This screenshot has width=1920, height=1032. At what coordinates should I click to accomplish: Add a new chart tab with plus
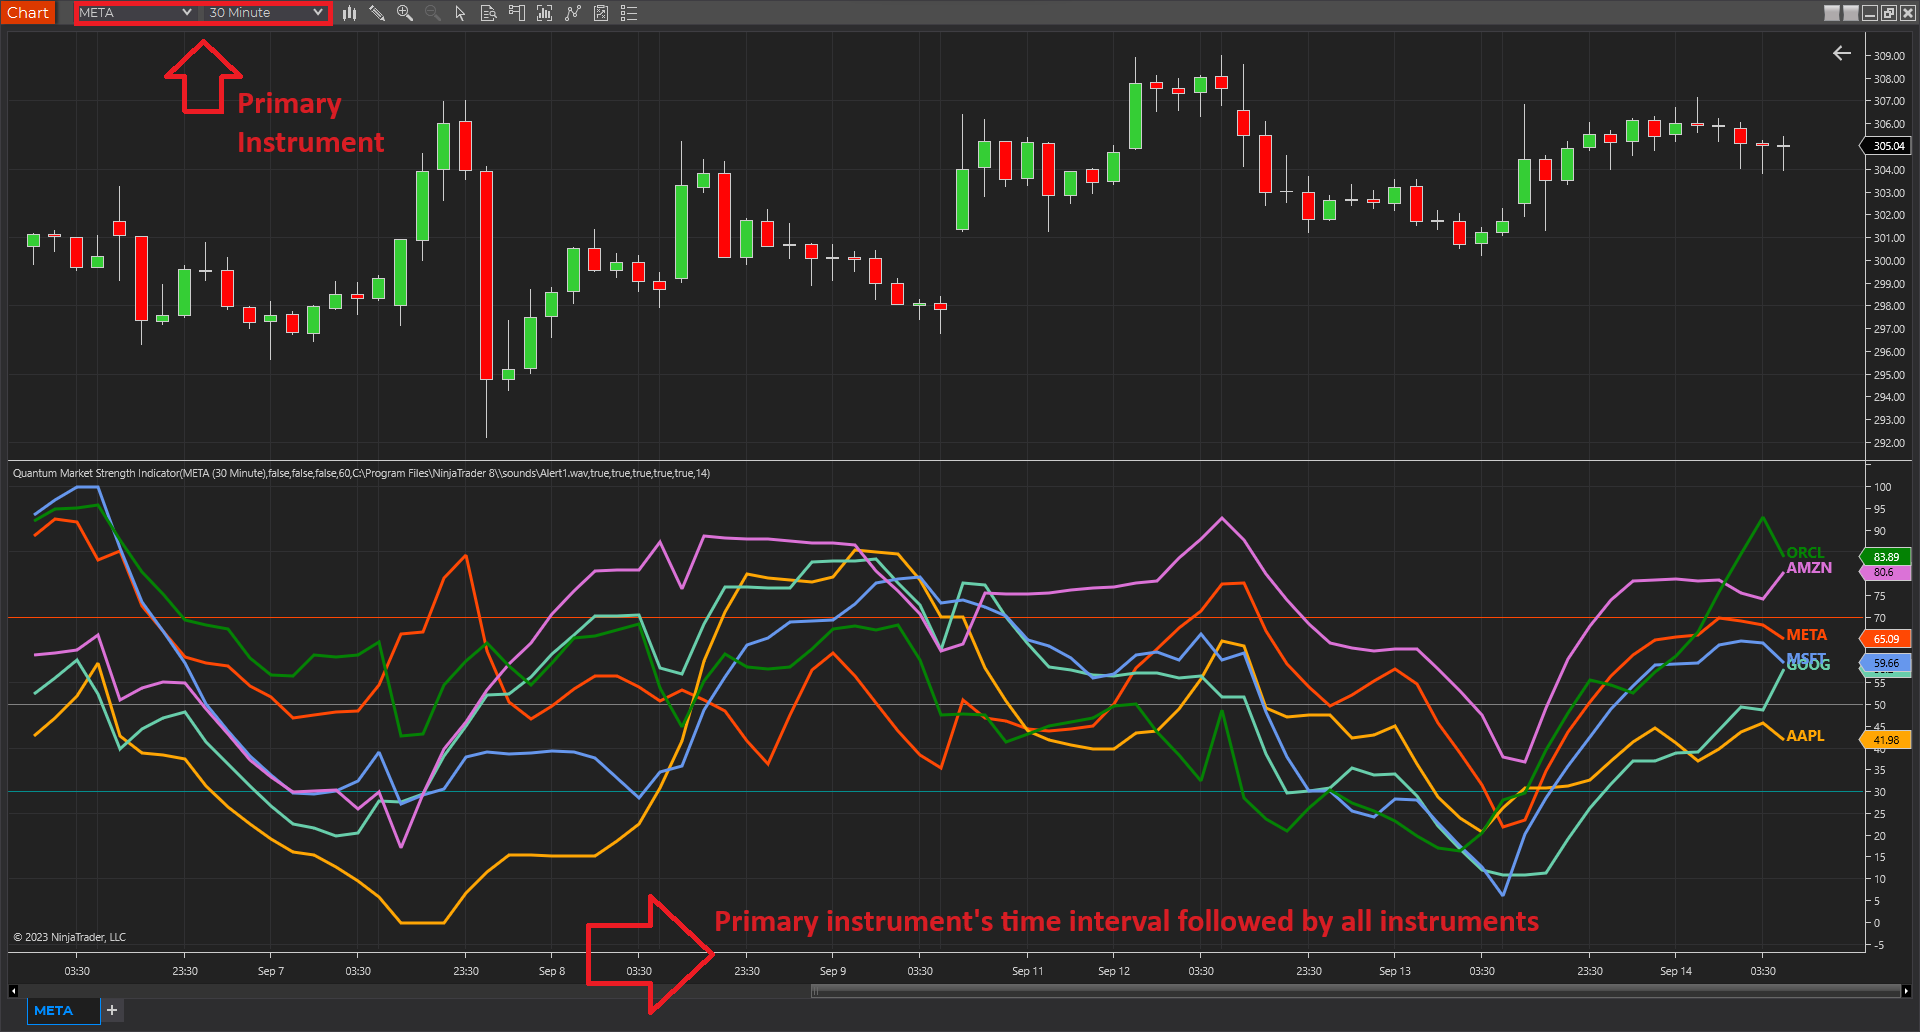click(x=112, y=1010)
